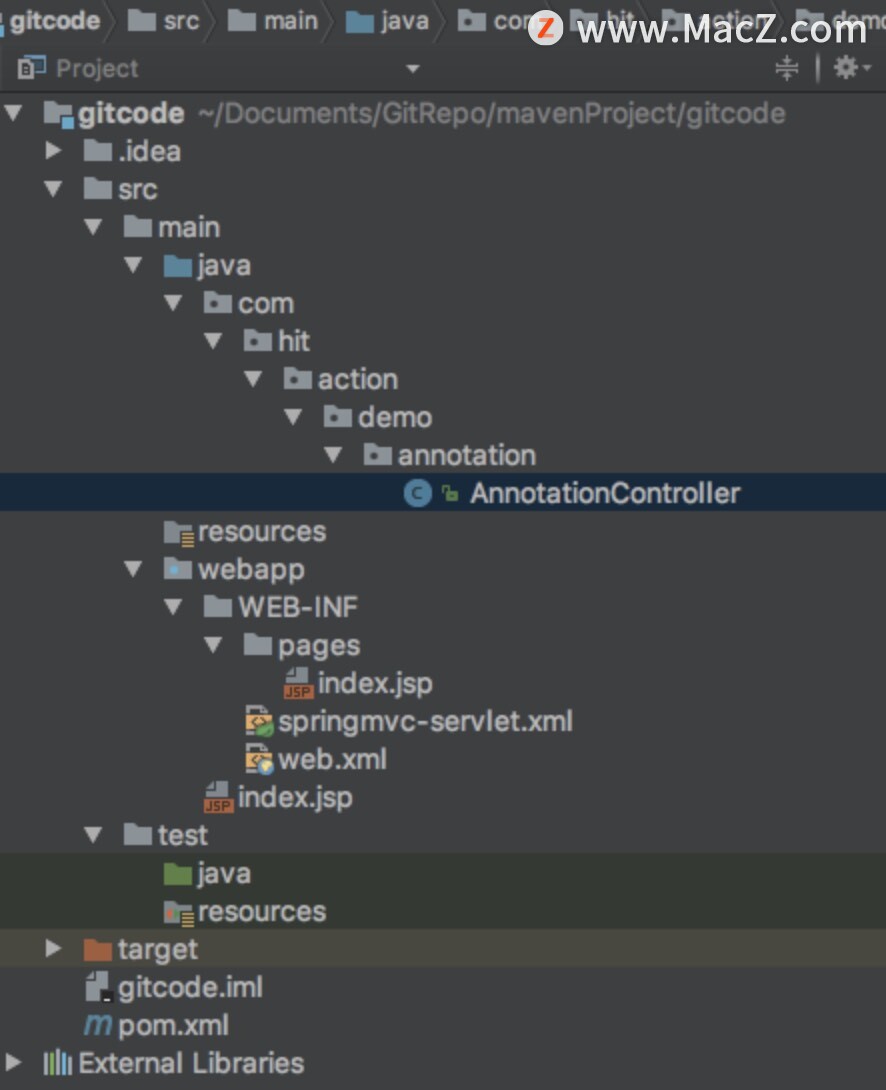Viewport: 886px width, 1090px height.
Task: Select resources row under the test folder
Action: point(443,911)
